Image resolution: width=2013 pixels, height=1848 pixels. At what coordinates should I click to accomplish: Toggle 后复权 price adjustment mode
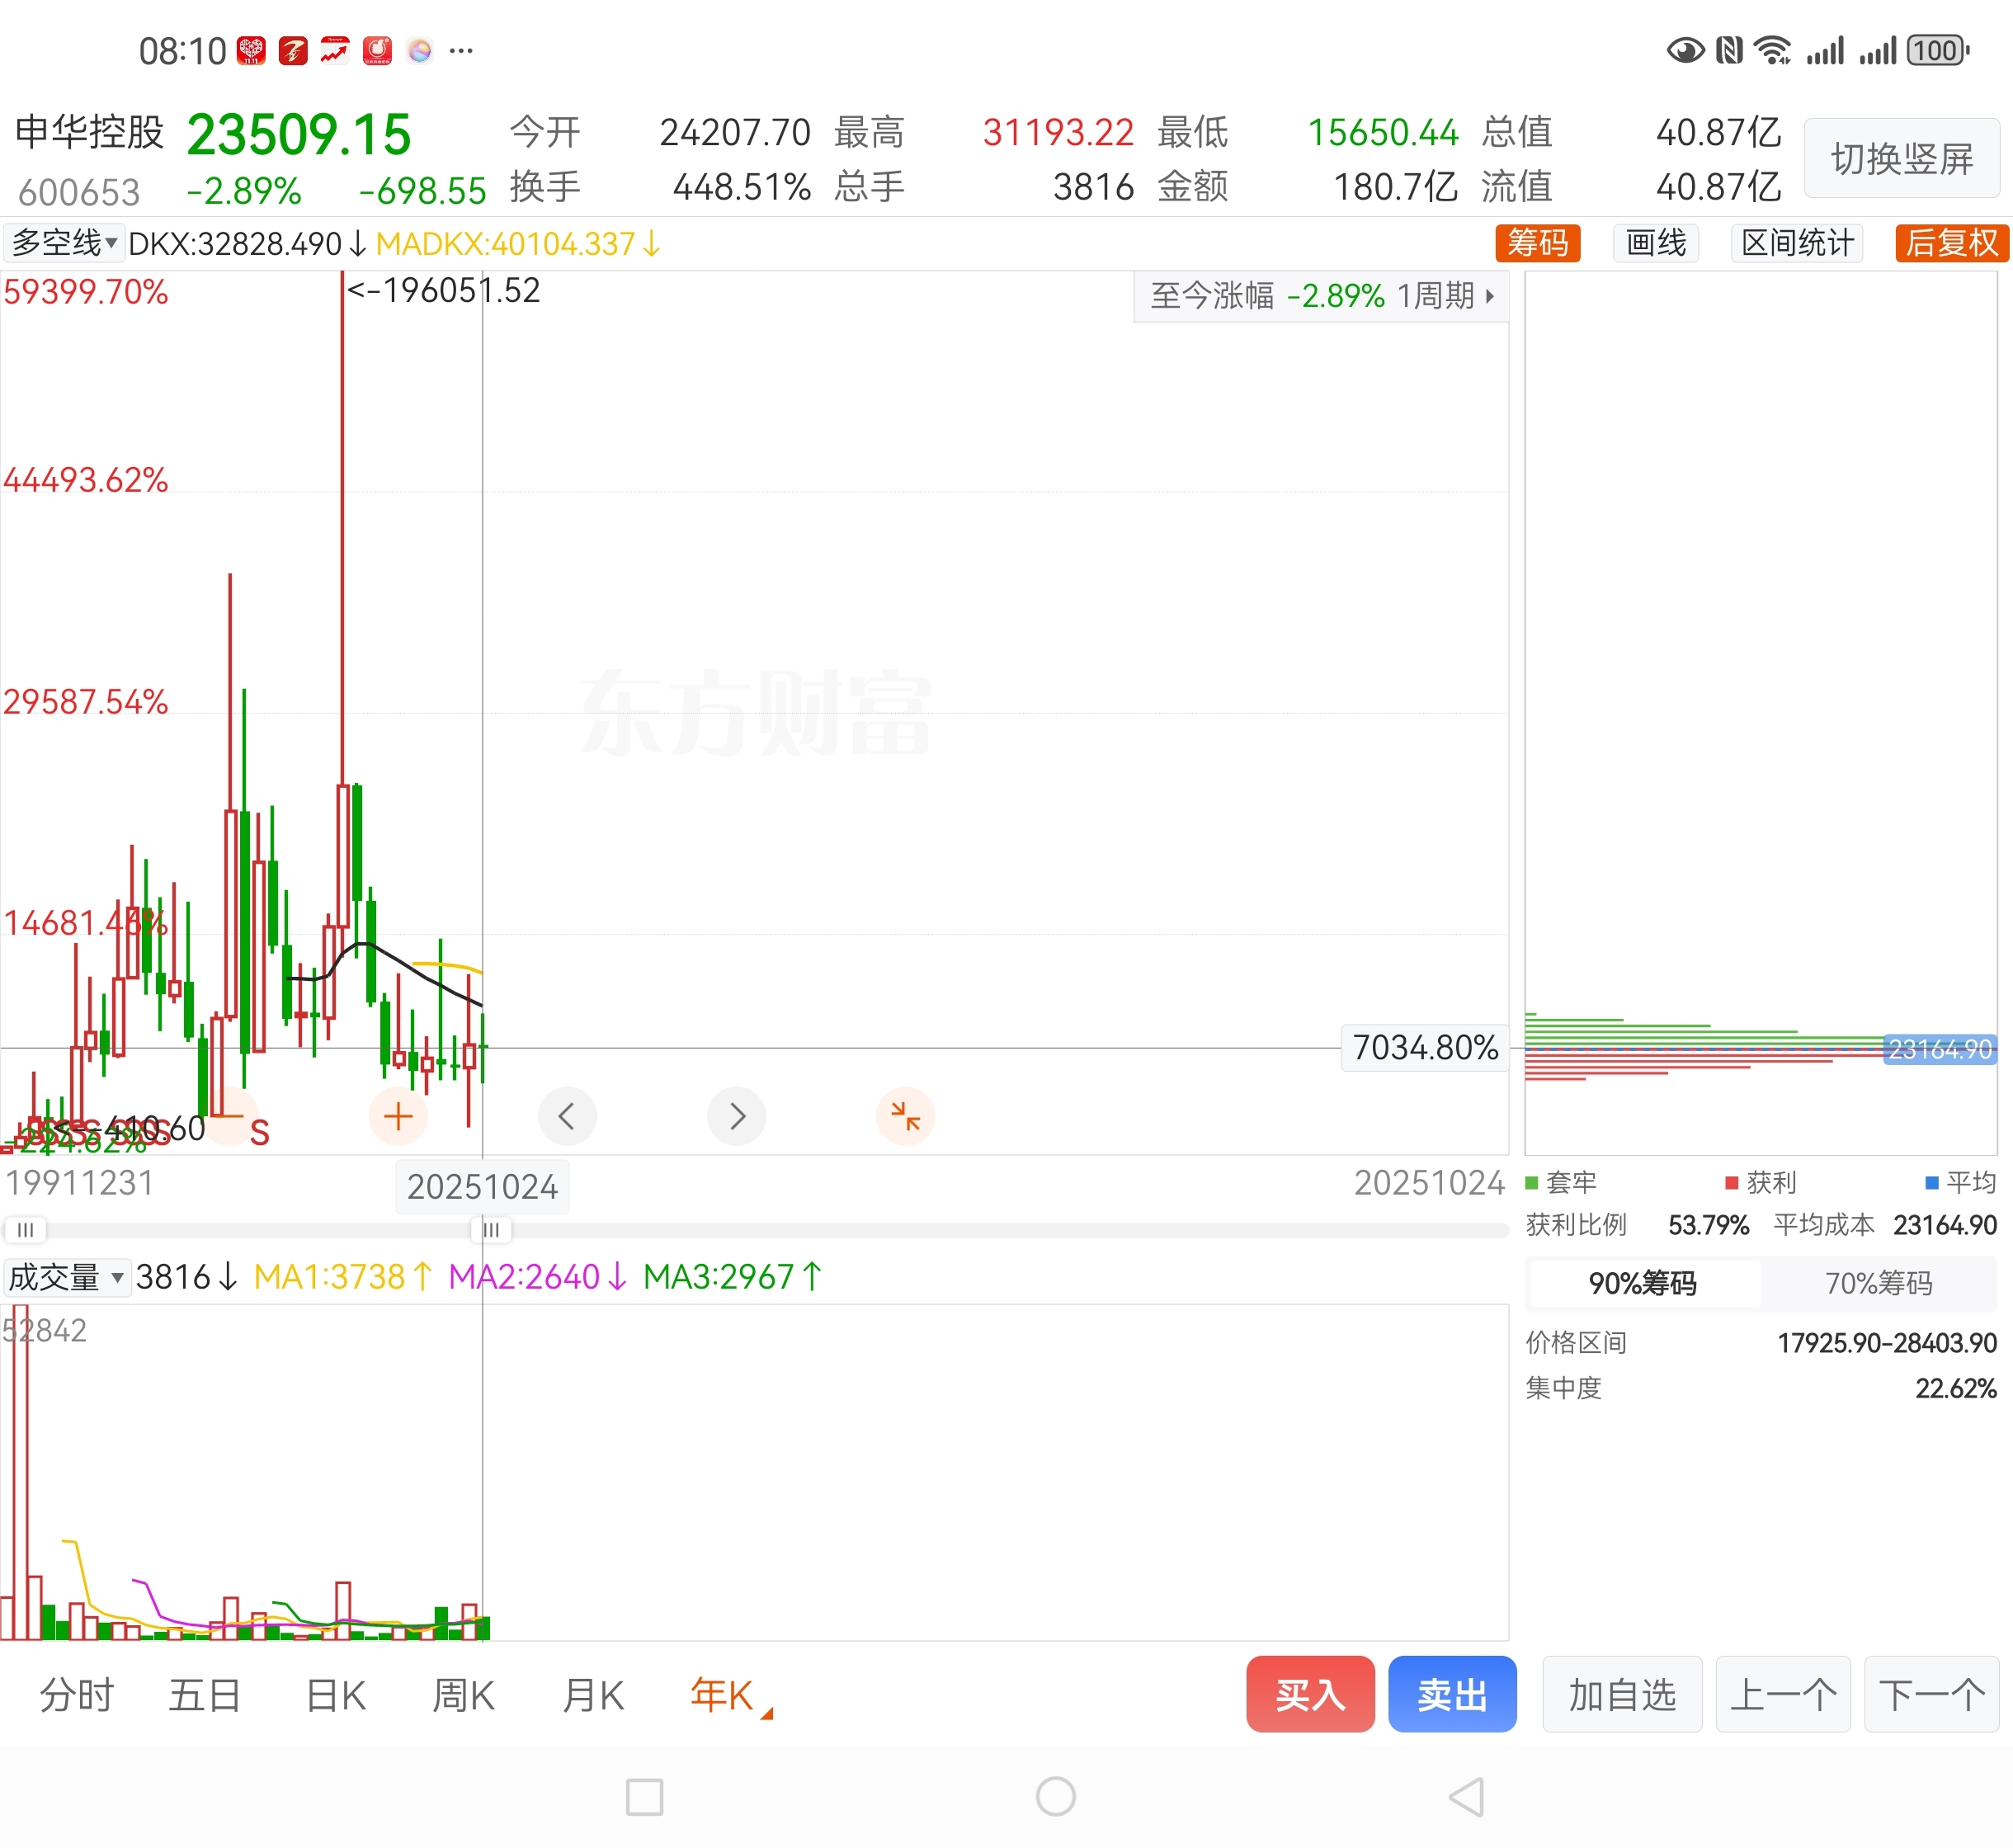1951,243
